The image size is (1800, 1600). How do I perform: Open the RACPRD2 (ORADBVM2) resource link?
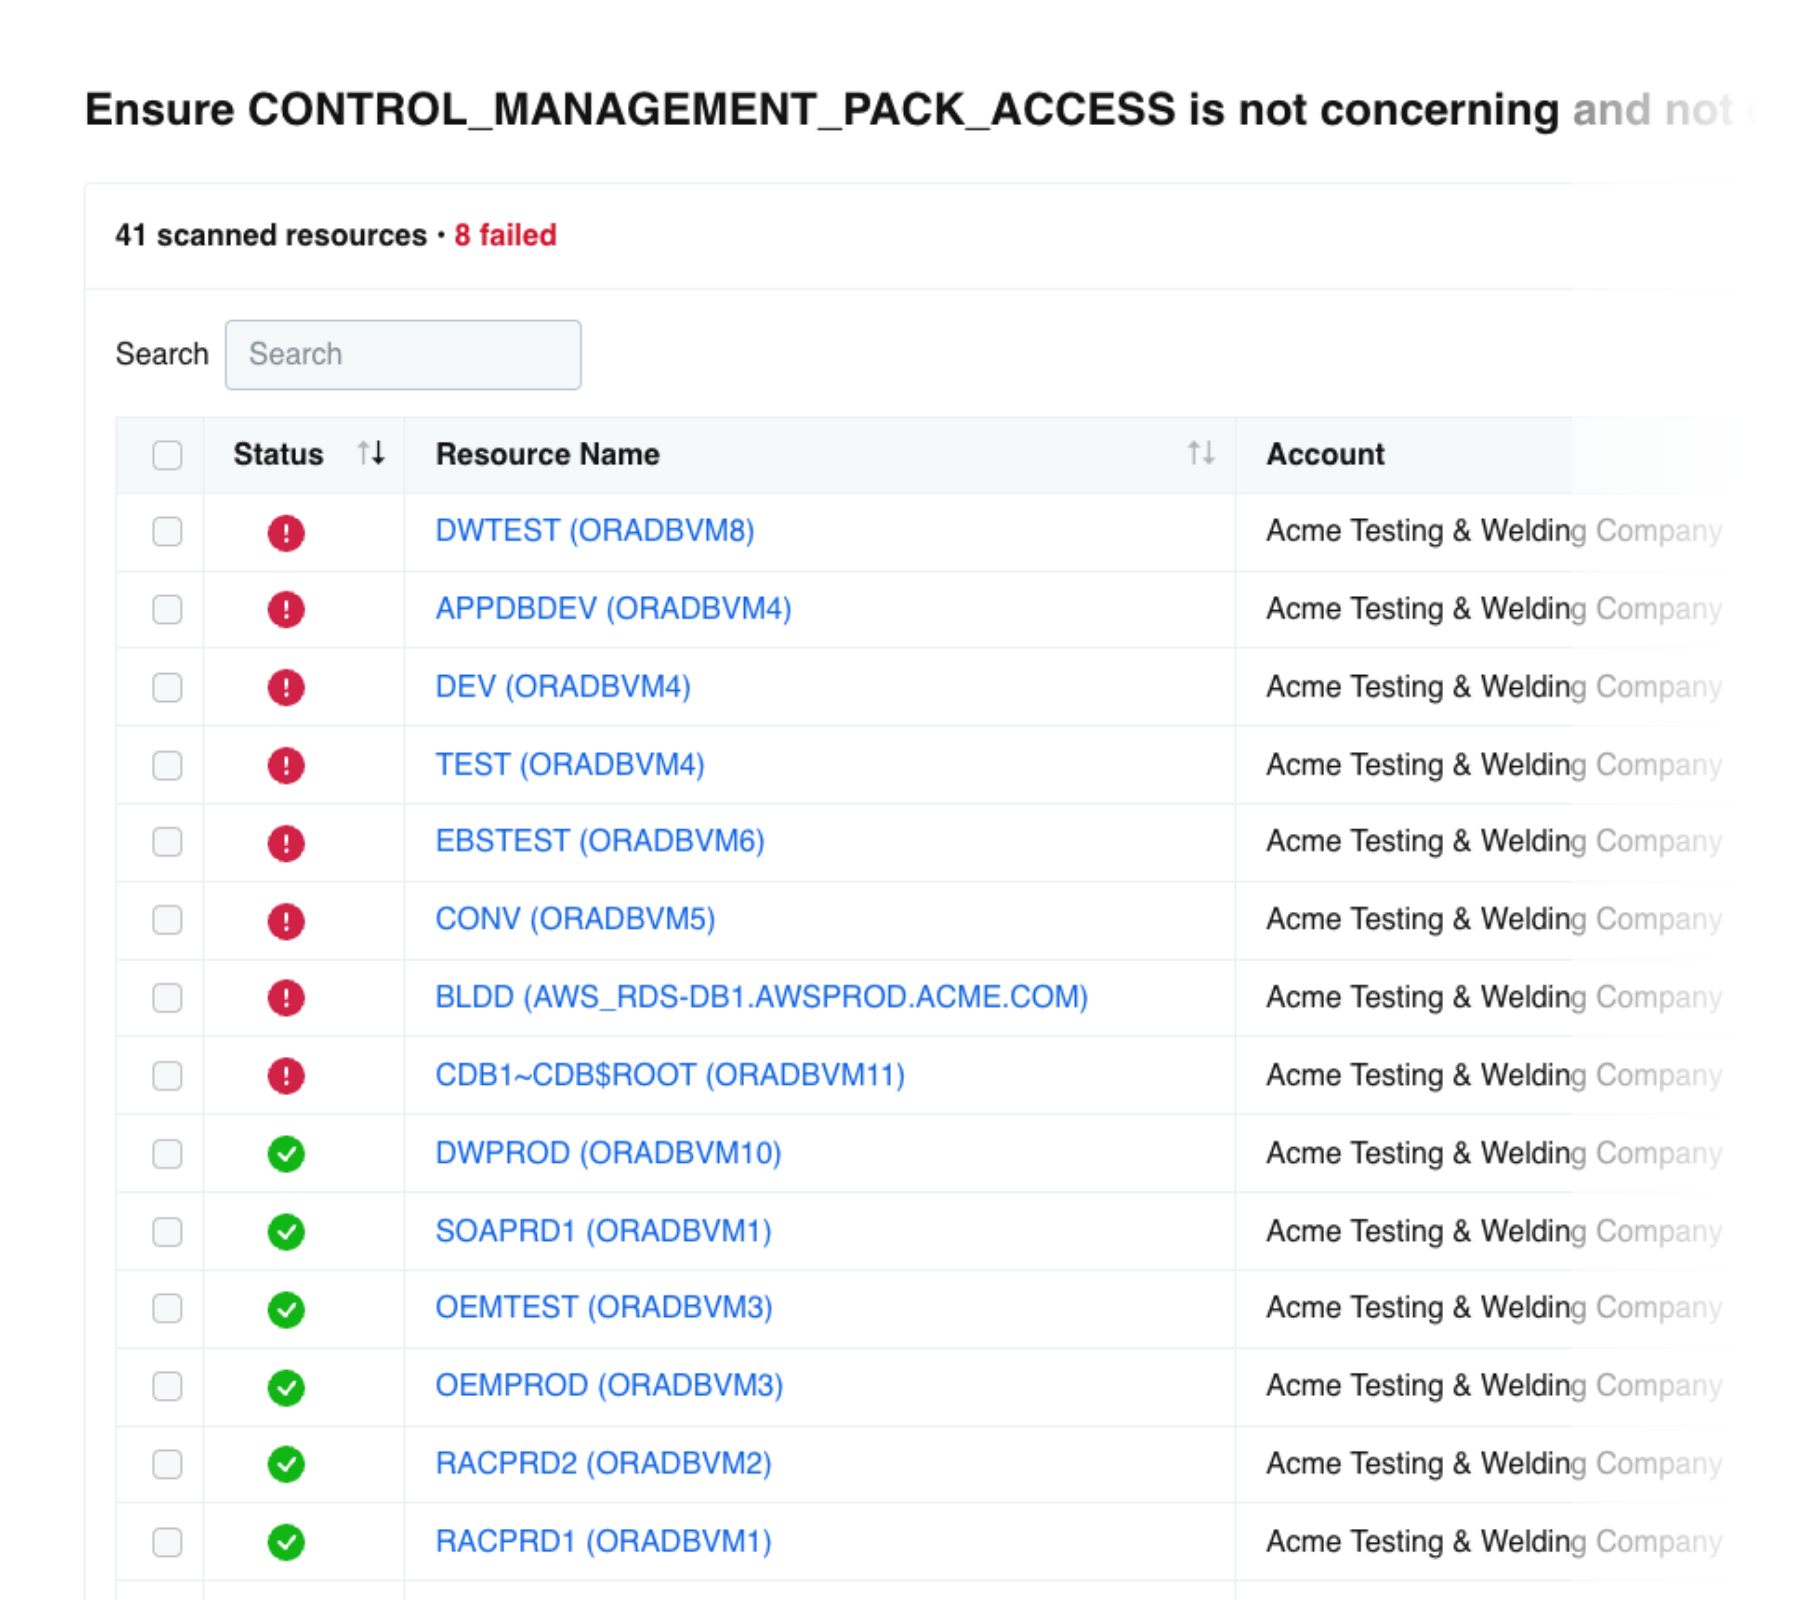[603, 1463]
